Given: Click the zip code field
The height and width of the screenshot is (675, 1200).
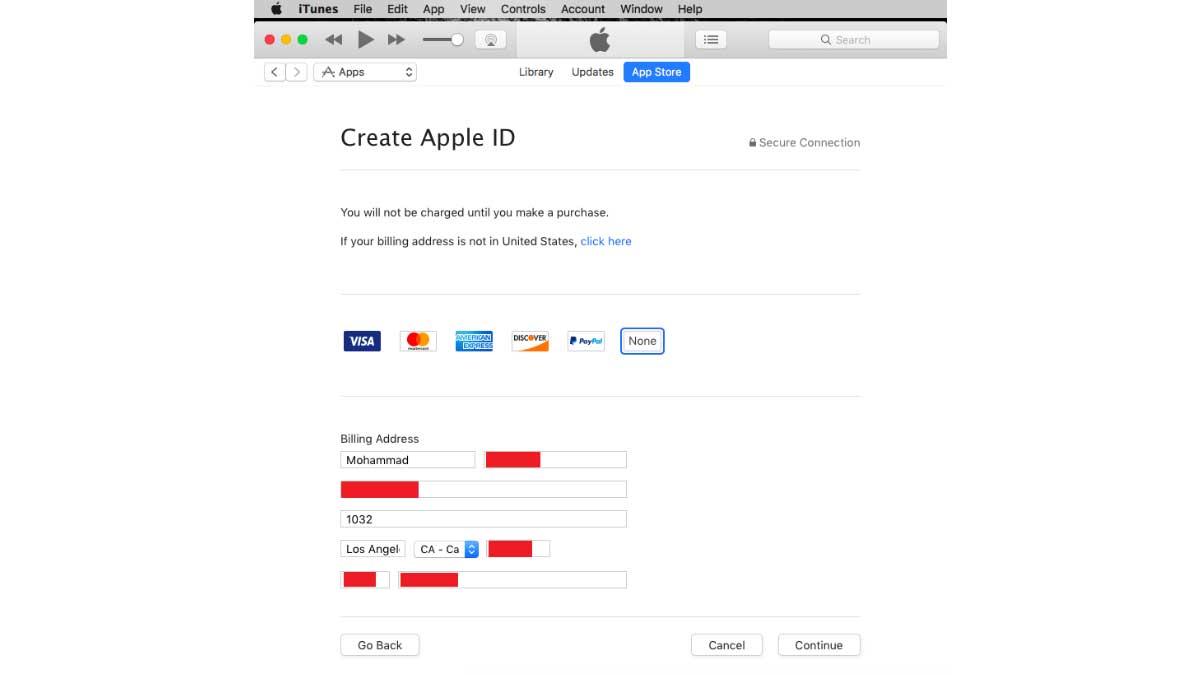Looking at the screenshot, I should pos(518,549).
